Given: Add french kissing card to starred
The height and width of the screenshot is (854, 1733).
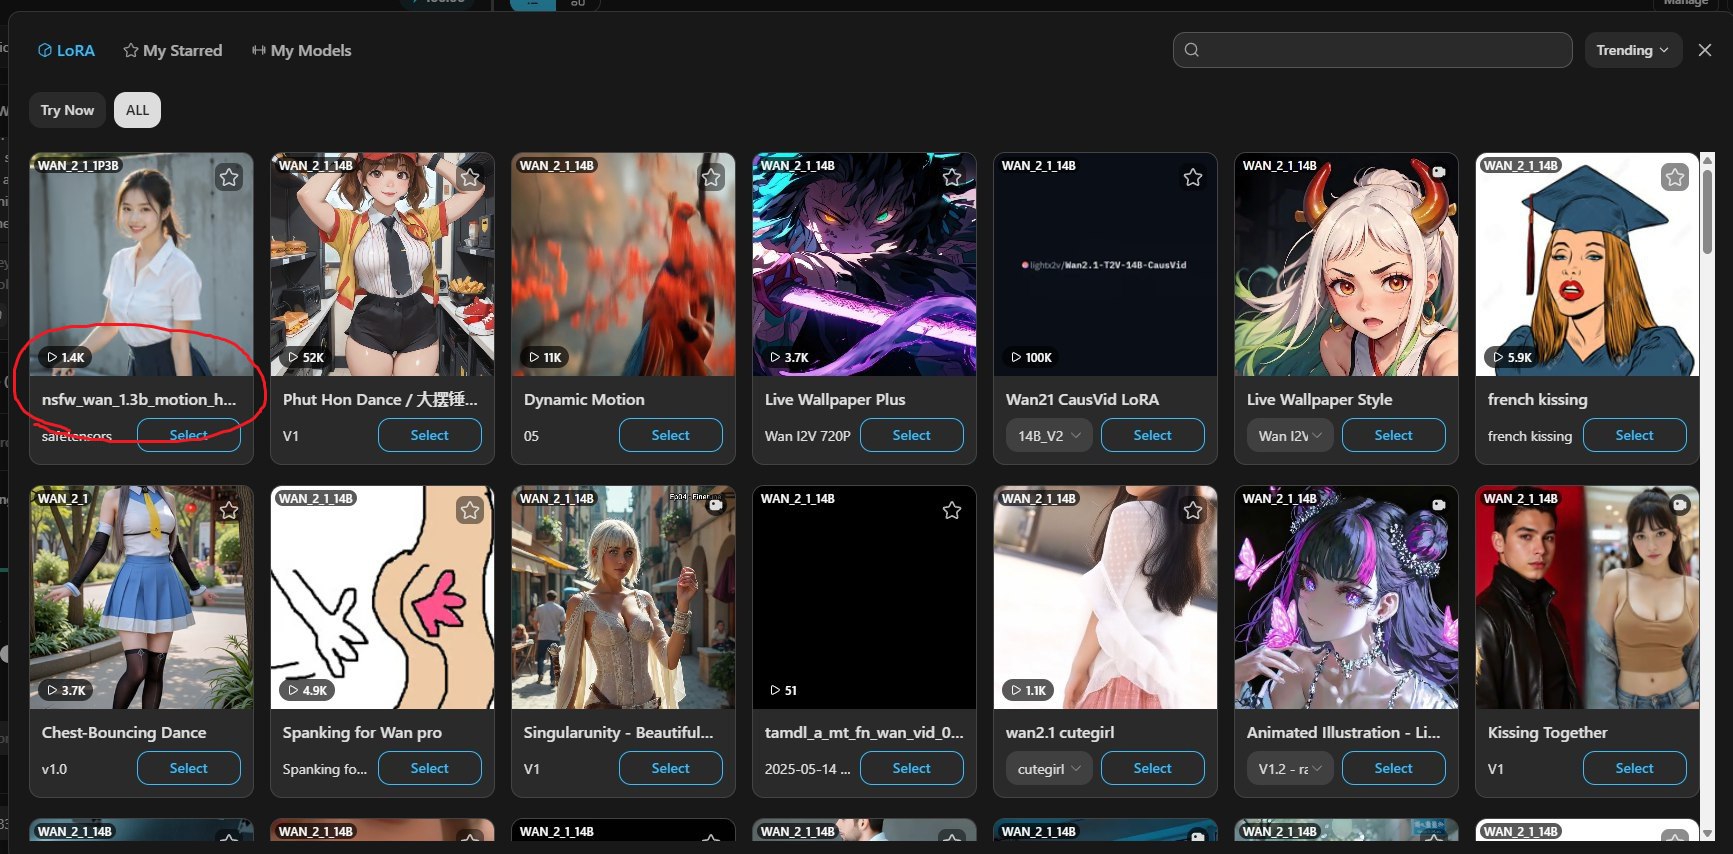Looking at the screenshot, I should click(x=1675, y=178).
